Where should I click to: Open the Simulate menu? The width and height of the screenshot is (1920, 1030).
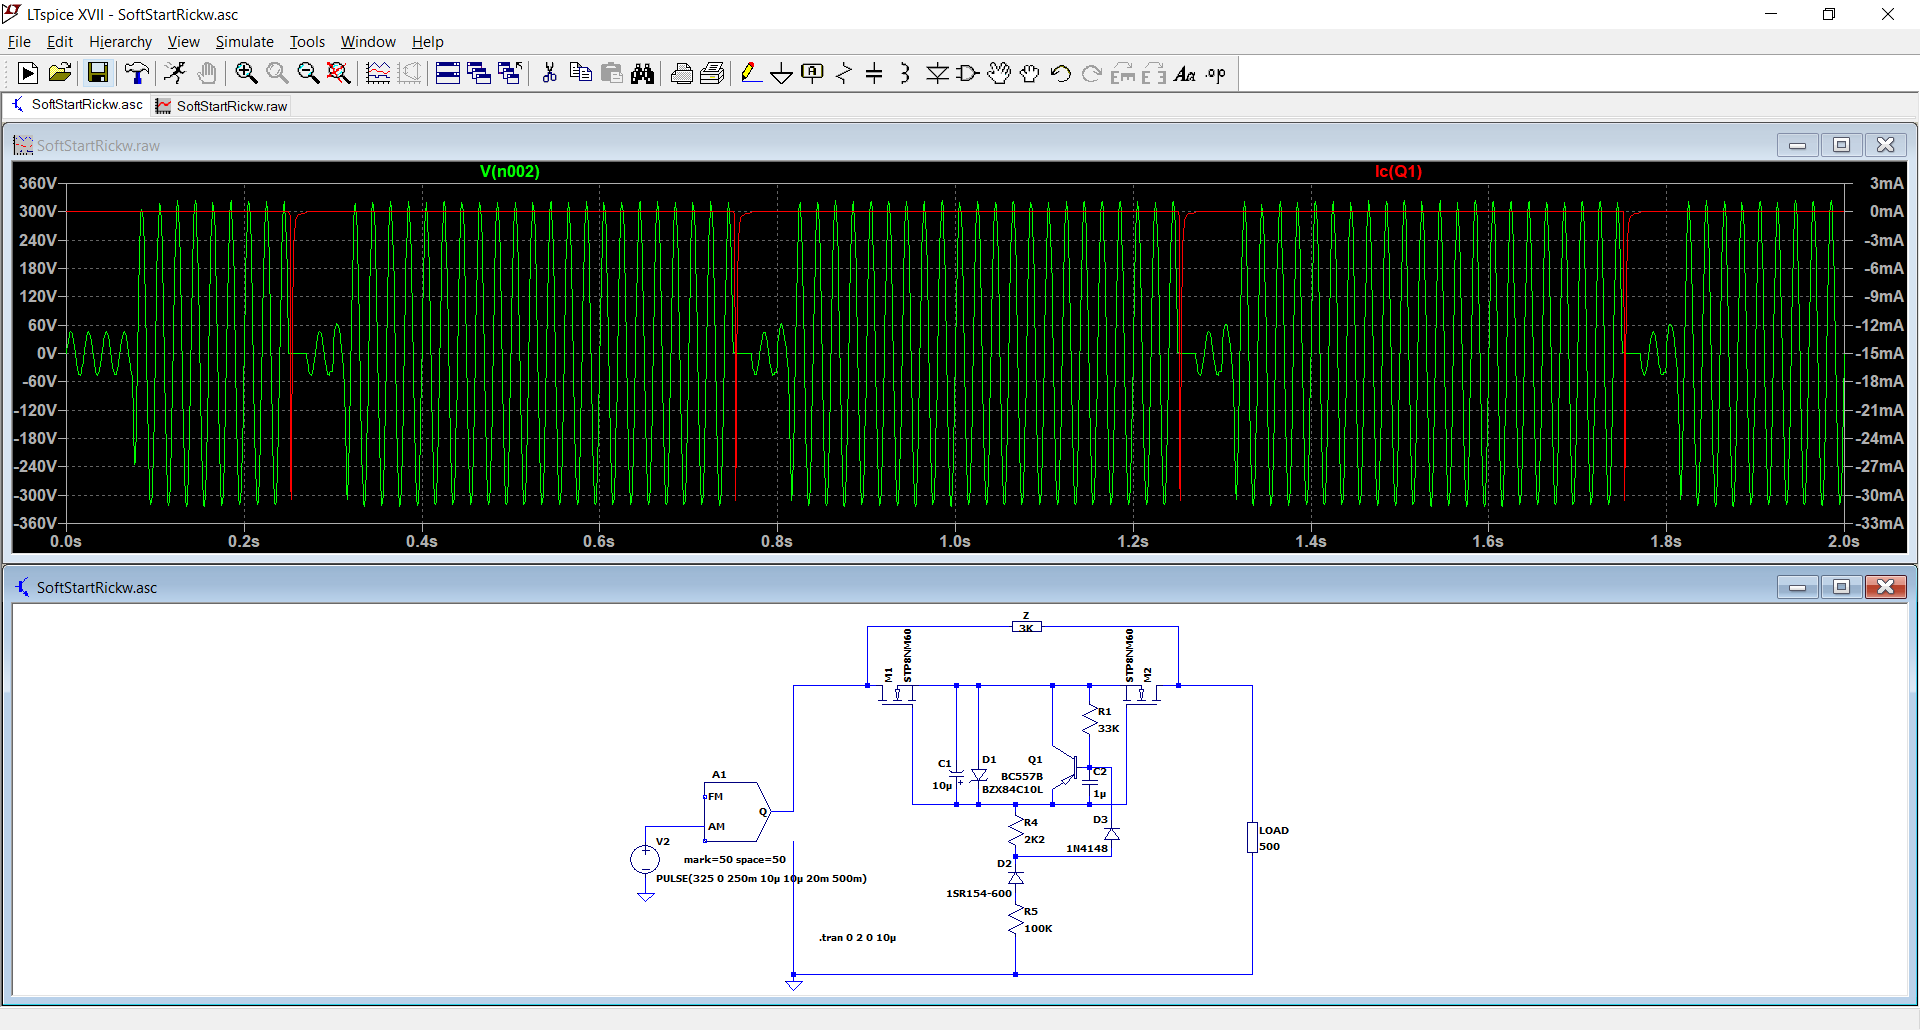point(244,42)
